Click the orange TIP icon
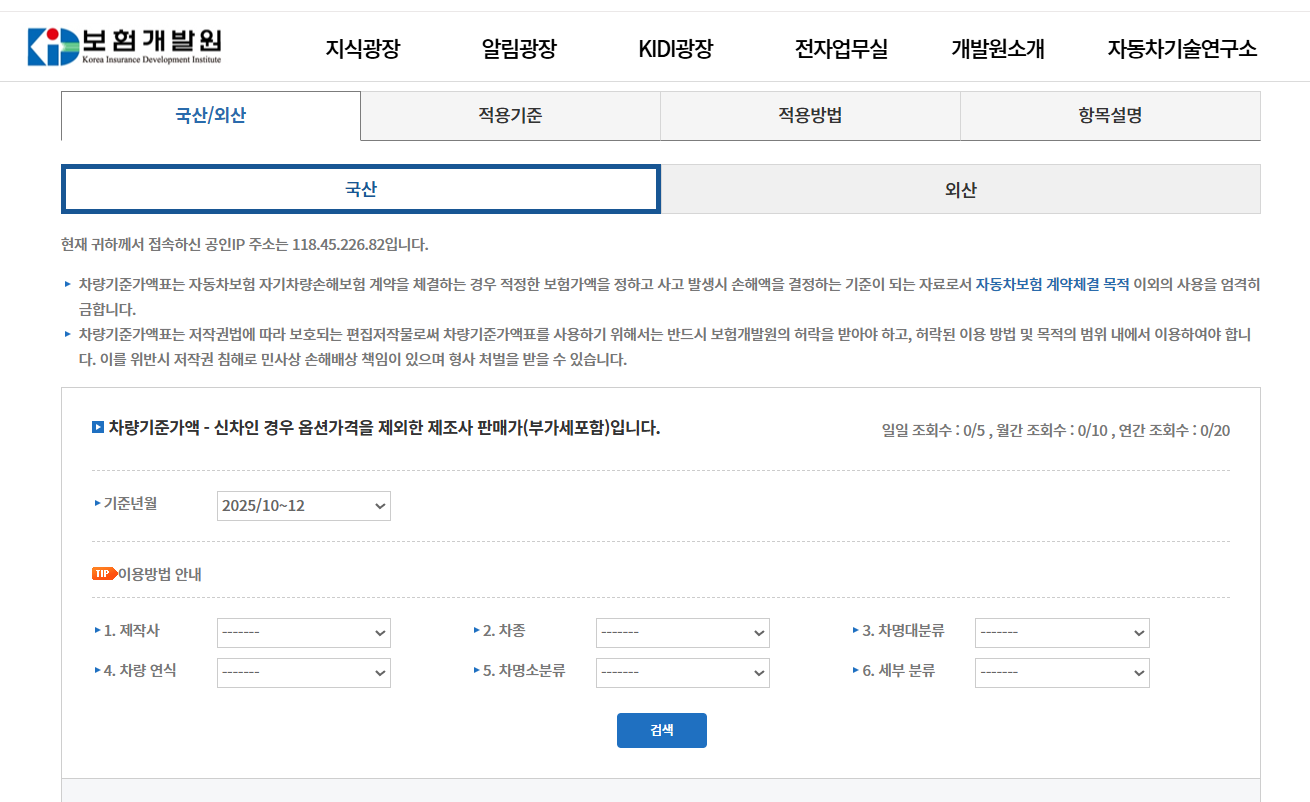1310x802 pixels. [104, 574]
